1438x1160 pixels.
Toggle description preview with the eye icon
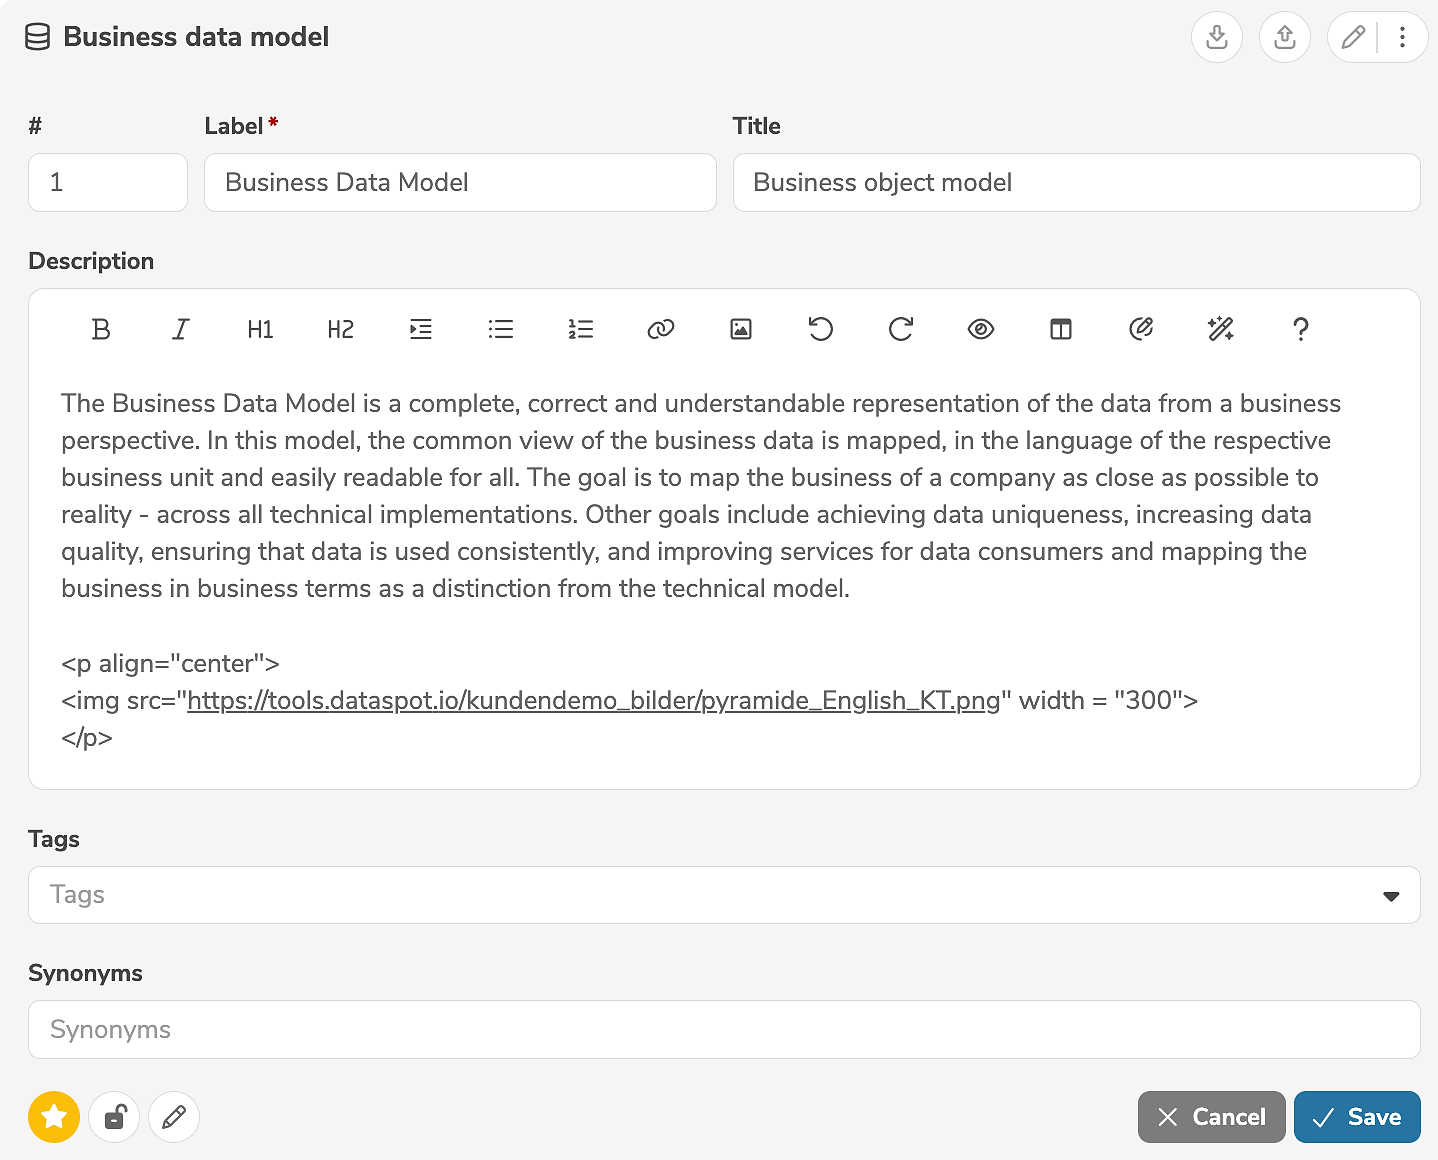point(981,329)
